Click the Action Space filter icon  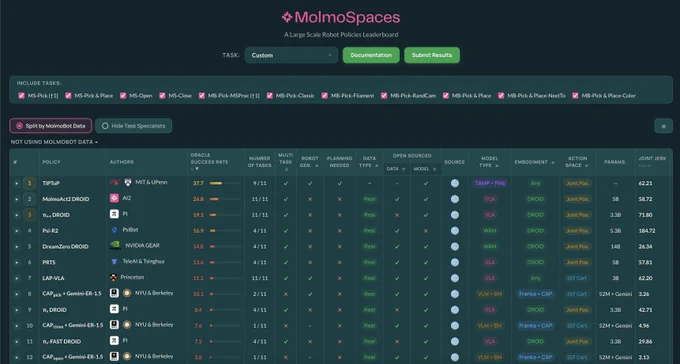point(586,165)
